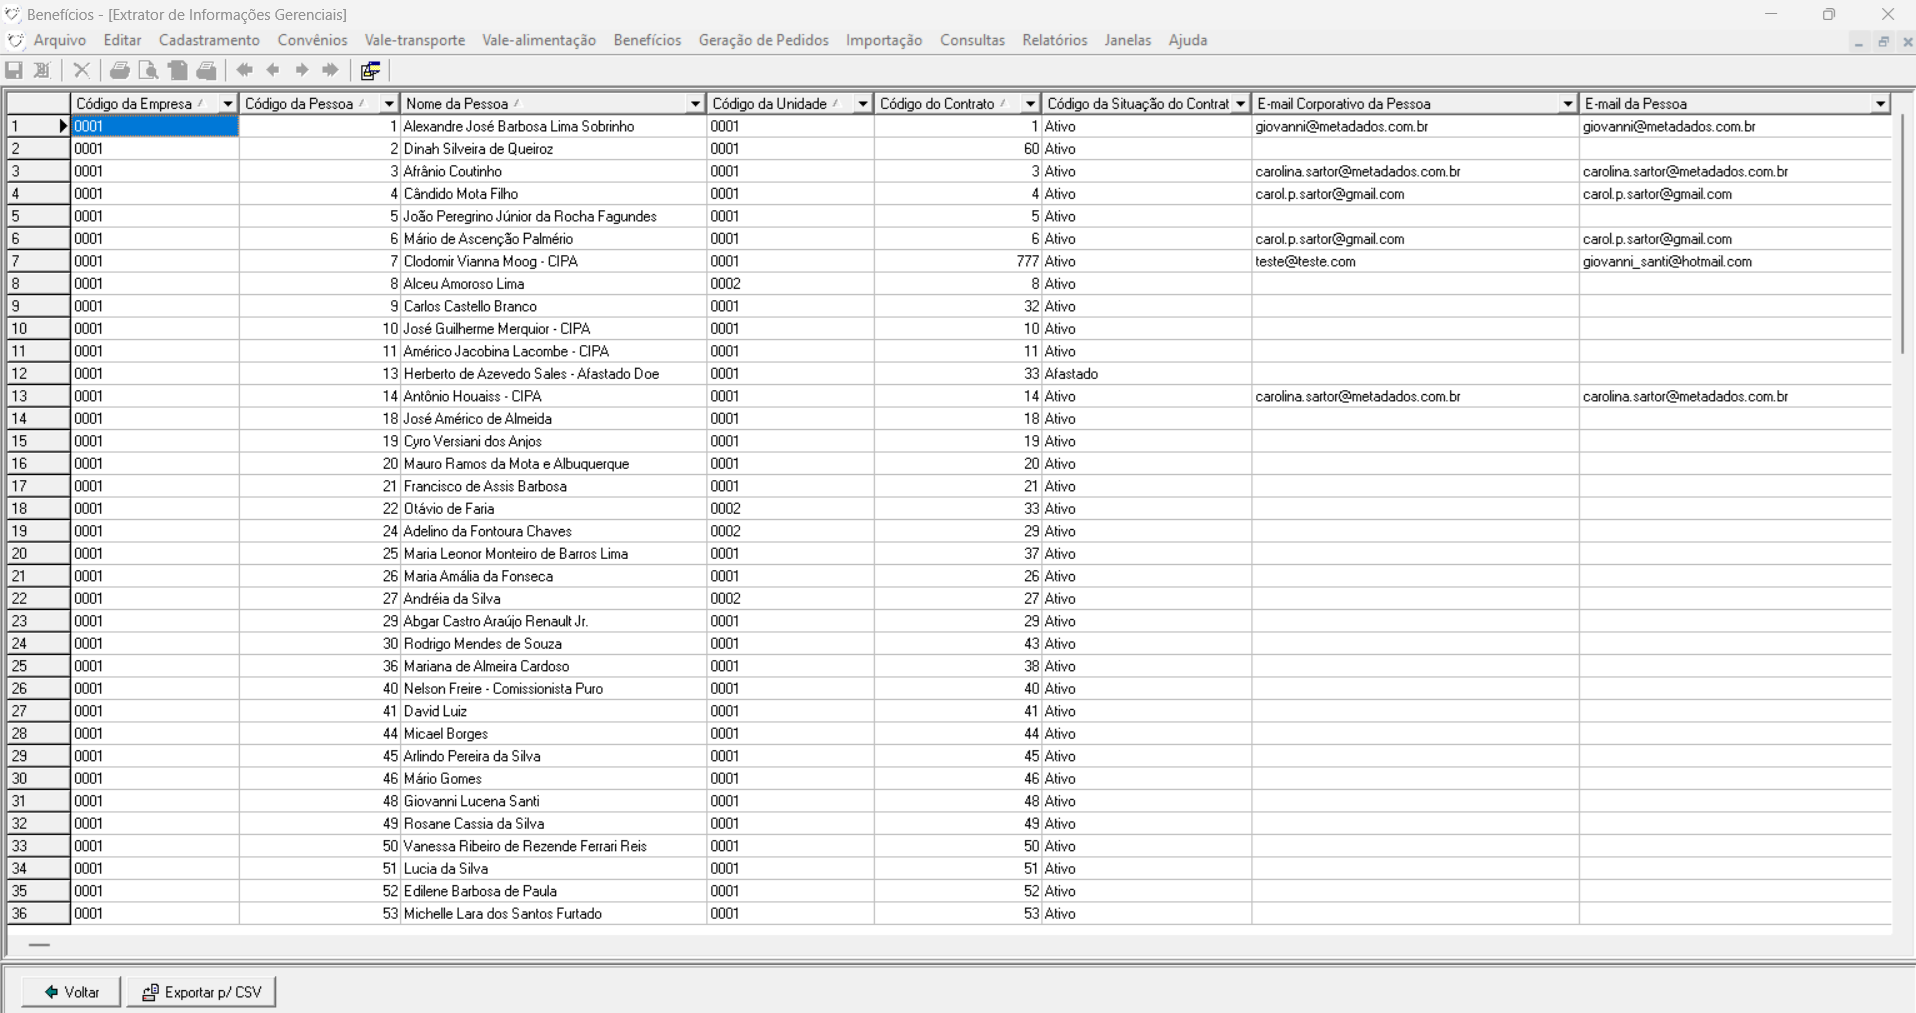This screenshot has height=1013, width=1916.
Task: Go to previous record left arrow
Action: click(x=273, y=70)
